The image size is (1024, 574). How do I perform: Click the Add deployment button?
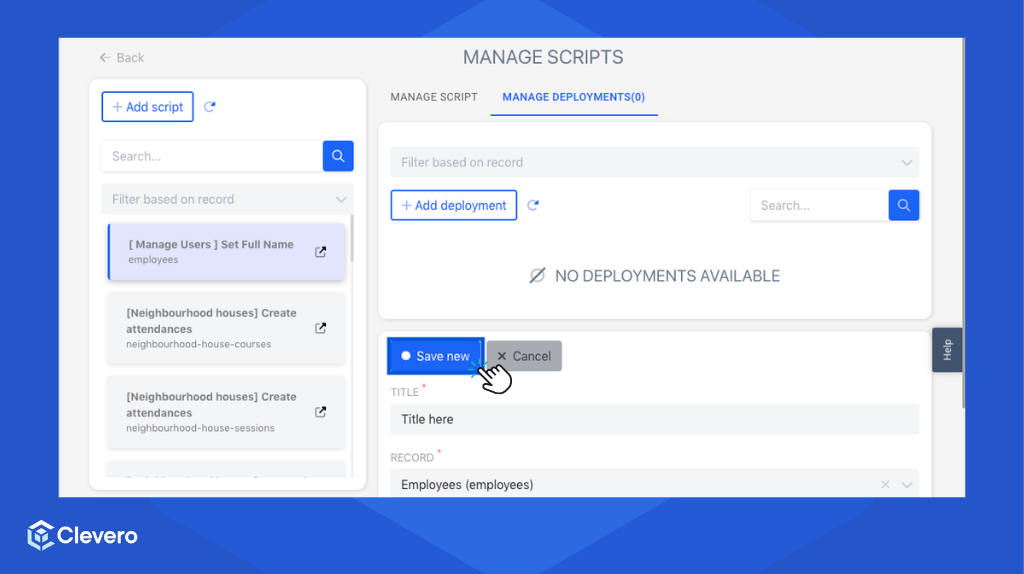[454, 205]
